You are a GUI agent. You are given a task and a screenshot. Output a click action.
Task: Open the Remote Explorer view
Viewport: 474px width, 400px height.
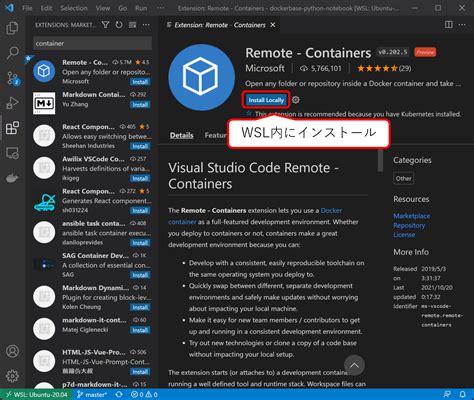pyautogui.click(x=12, y=153)
